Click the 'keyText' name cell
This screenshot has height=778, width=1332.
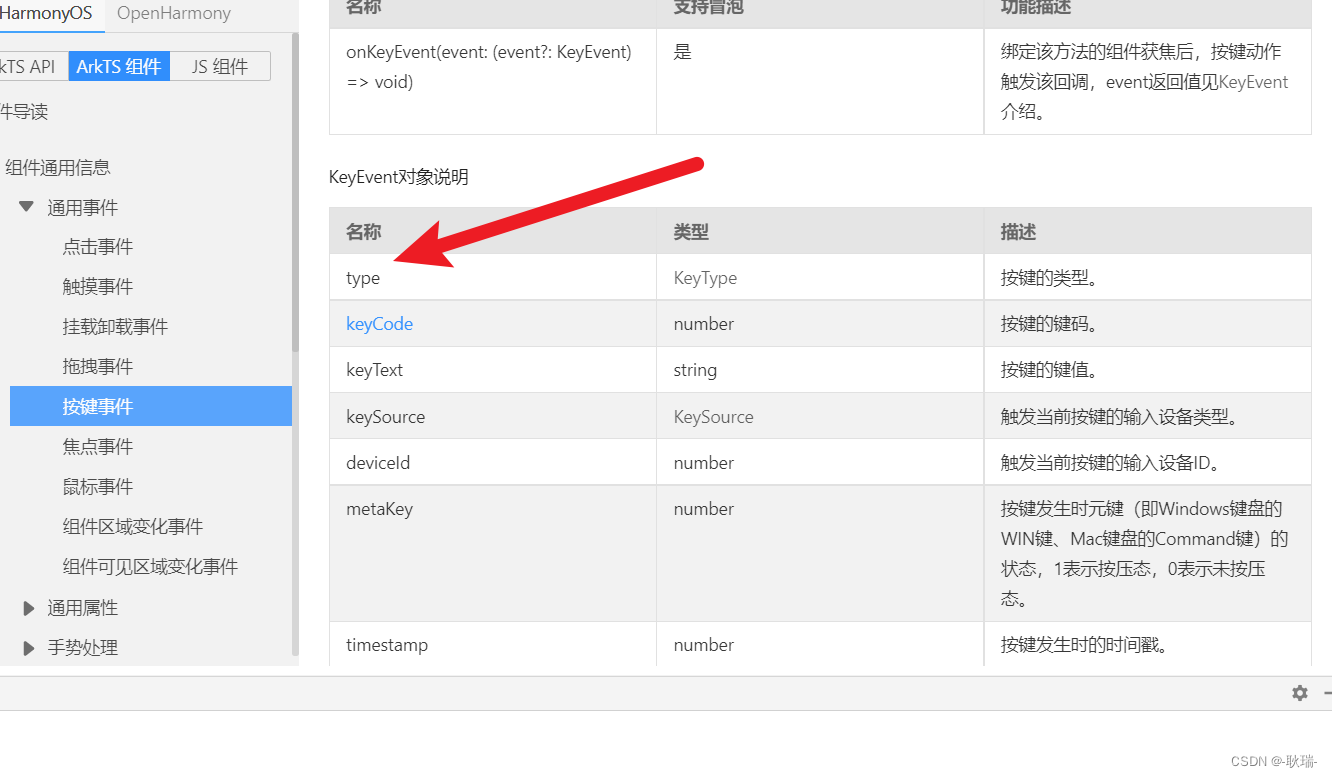[x=493, y=370]
